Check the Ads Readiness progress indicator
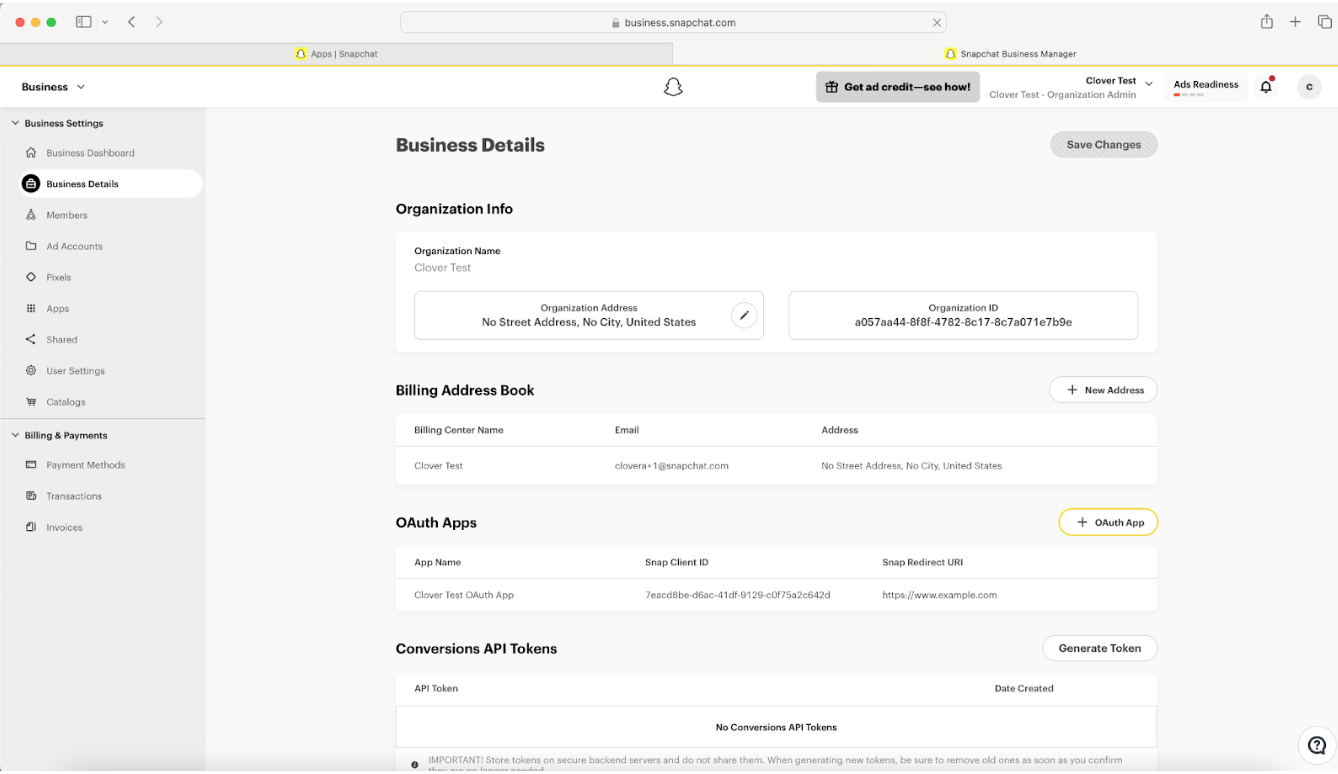This screenshot has width=1338, height=774. point(1205,84)
